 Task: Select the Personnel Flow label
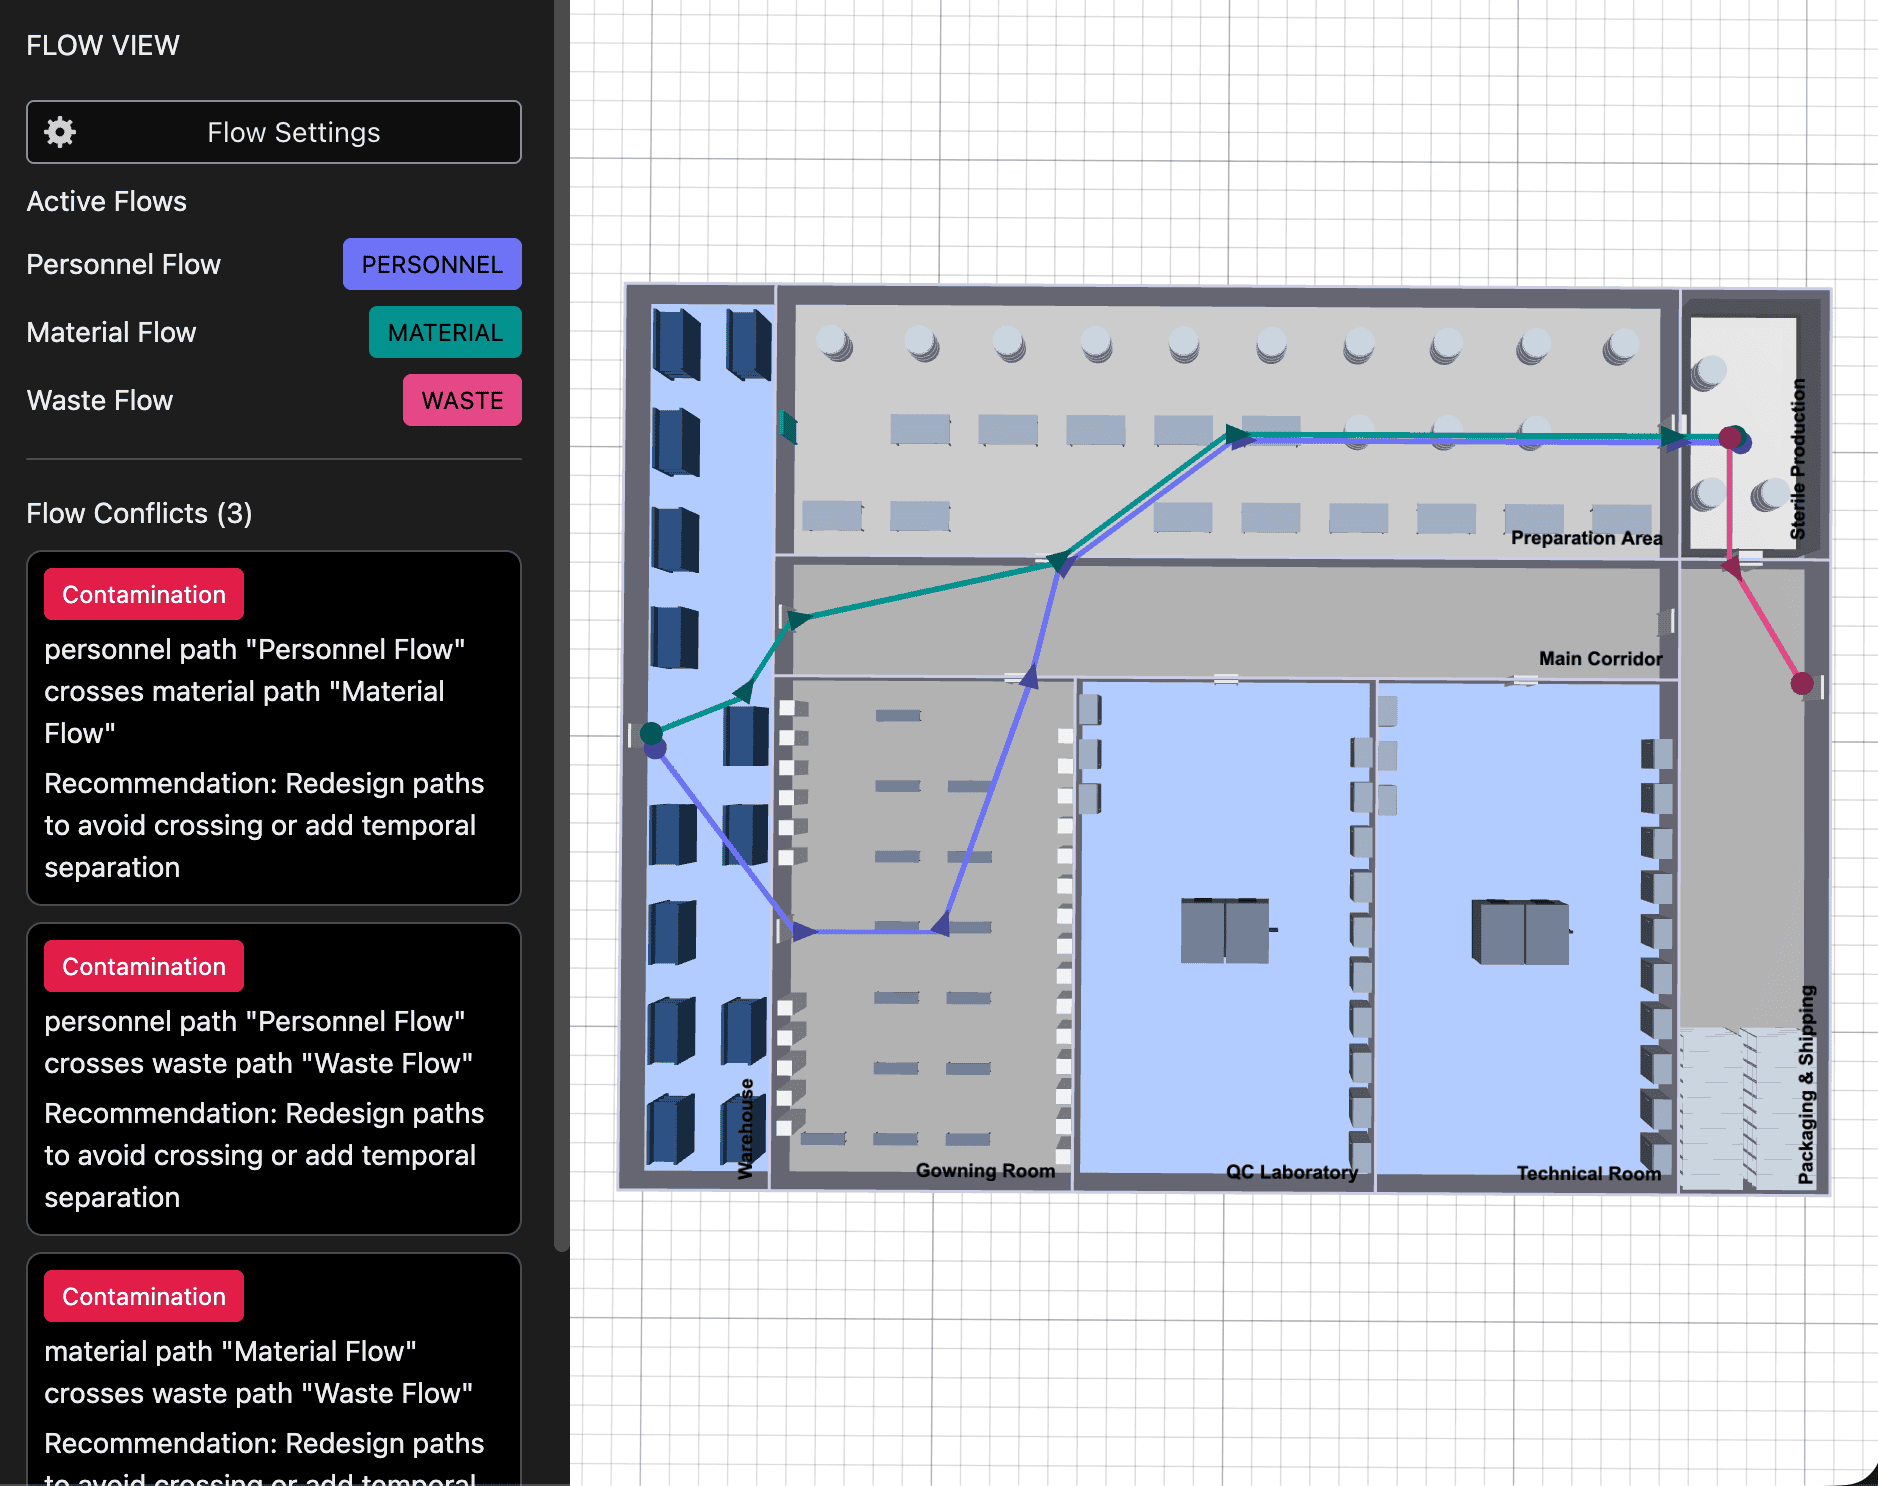[124, 264]
